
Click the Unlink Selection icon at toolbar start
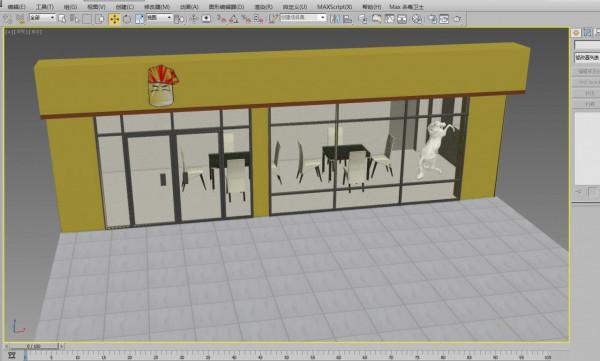click(8, 18)
